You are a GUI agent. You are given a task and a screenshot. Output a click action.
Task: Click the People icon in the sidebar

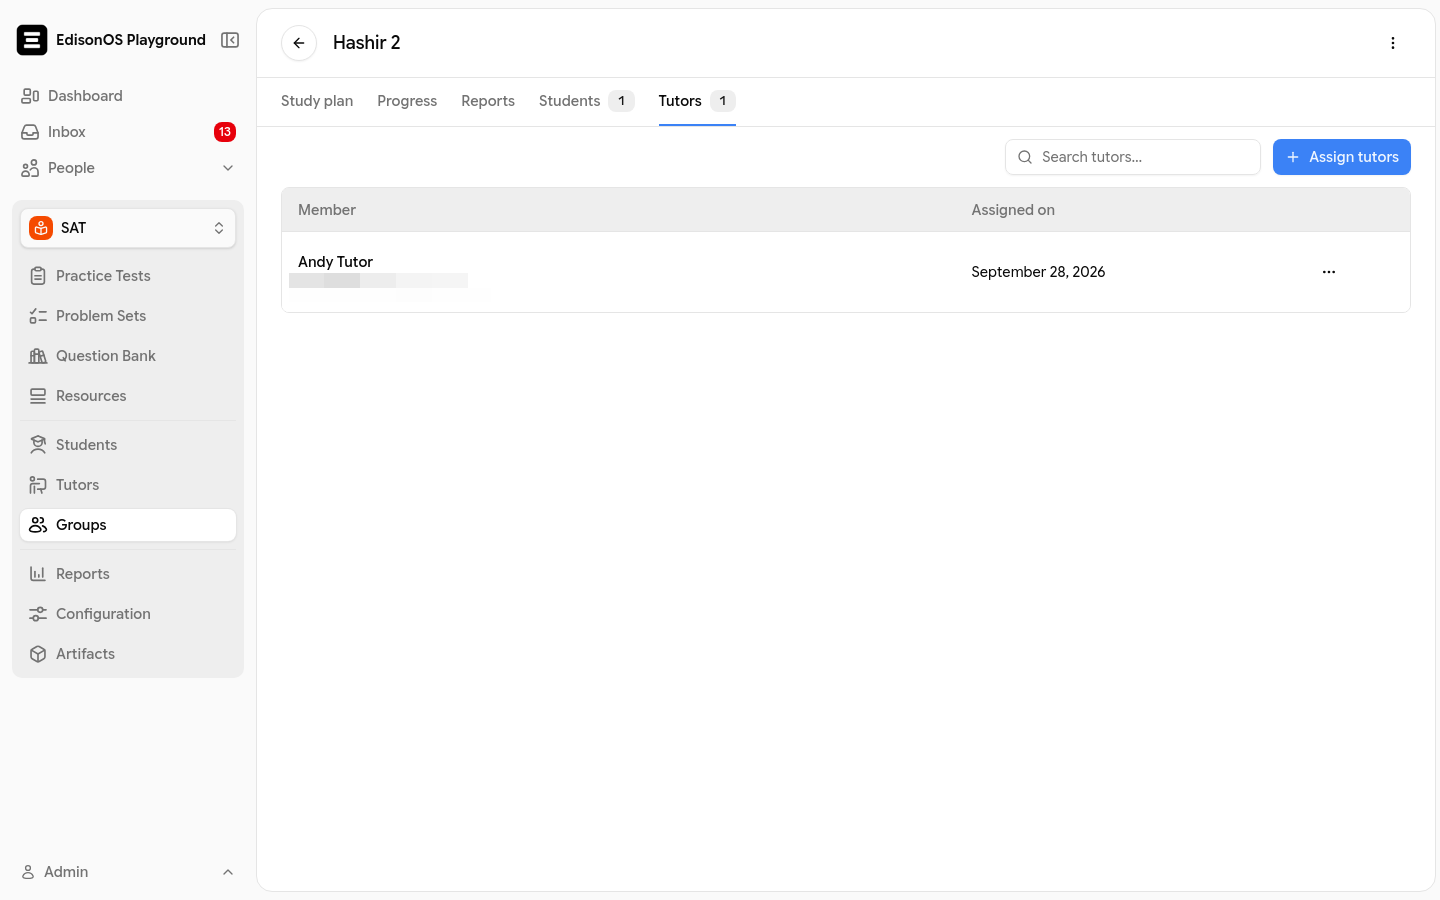point(30,168)
